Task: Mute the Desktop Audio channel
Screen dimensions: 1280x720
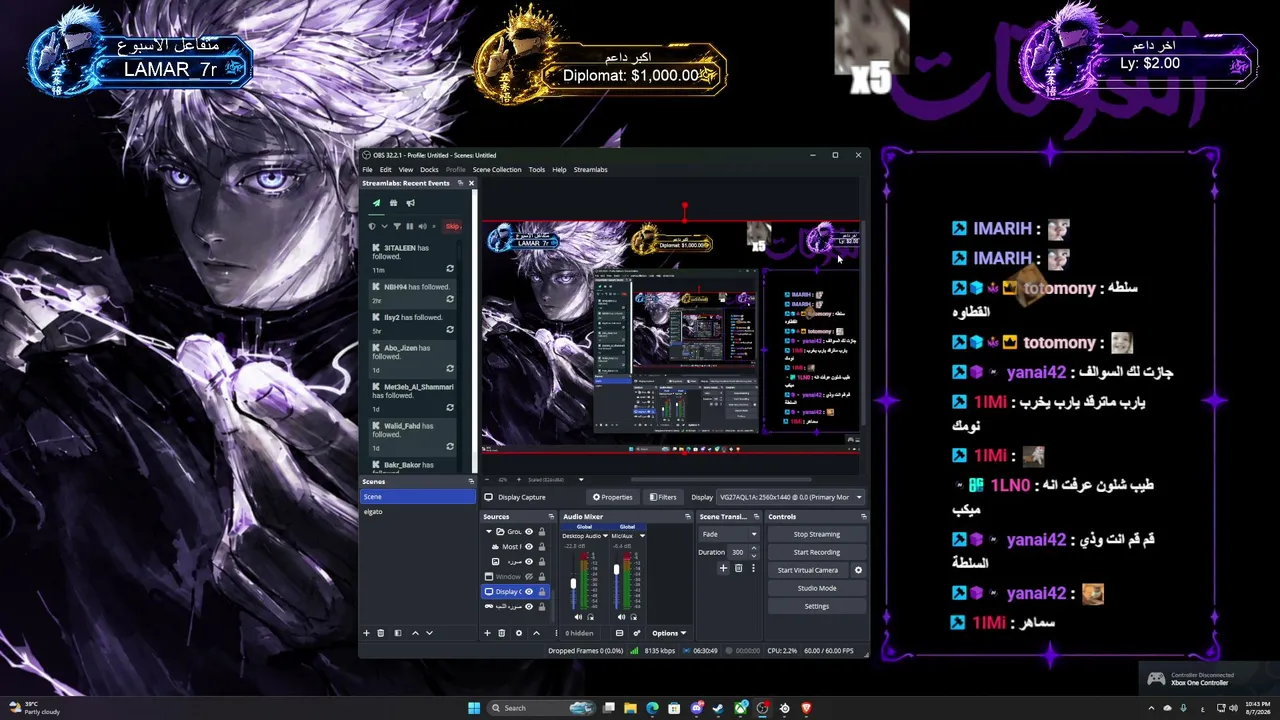Action: click(x=579, y=618)
